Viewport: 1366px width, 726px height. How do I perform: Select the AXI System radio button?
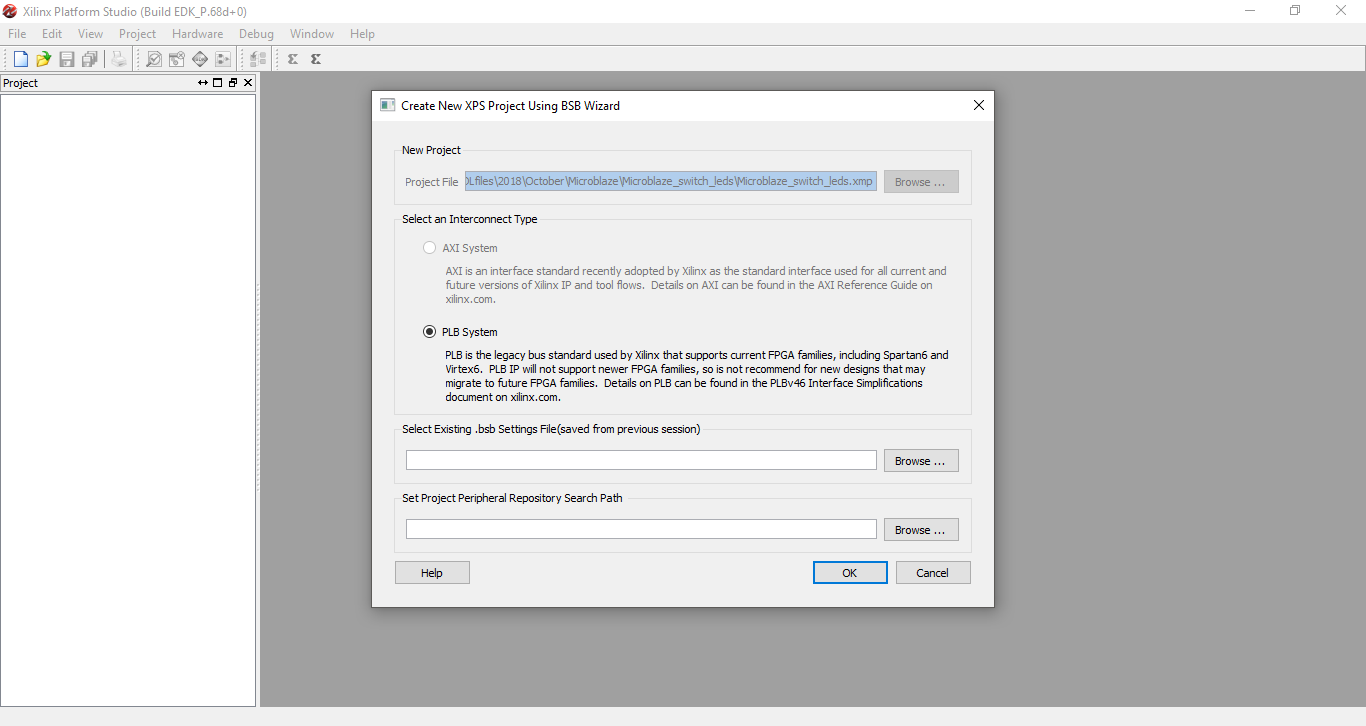430,248
